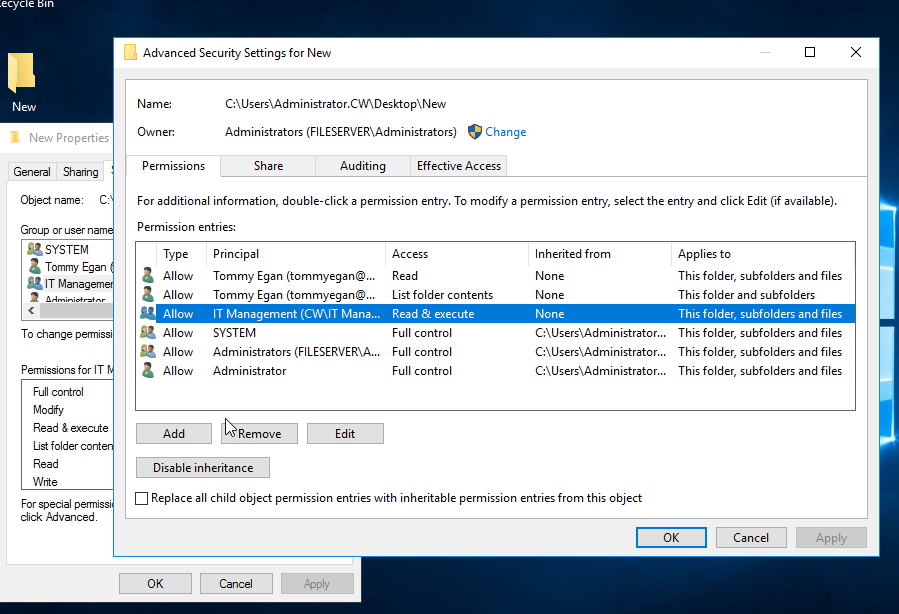Switch to the Effective Access tab

pos(459,166)
